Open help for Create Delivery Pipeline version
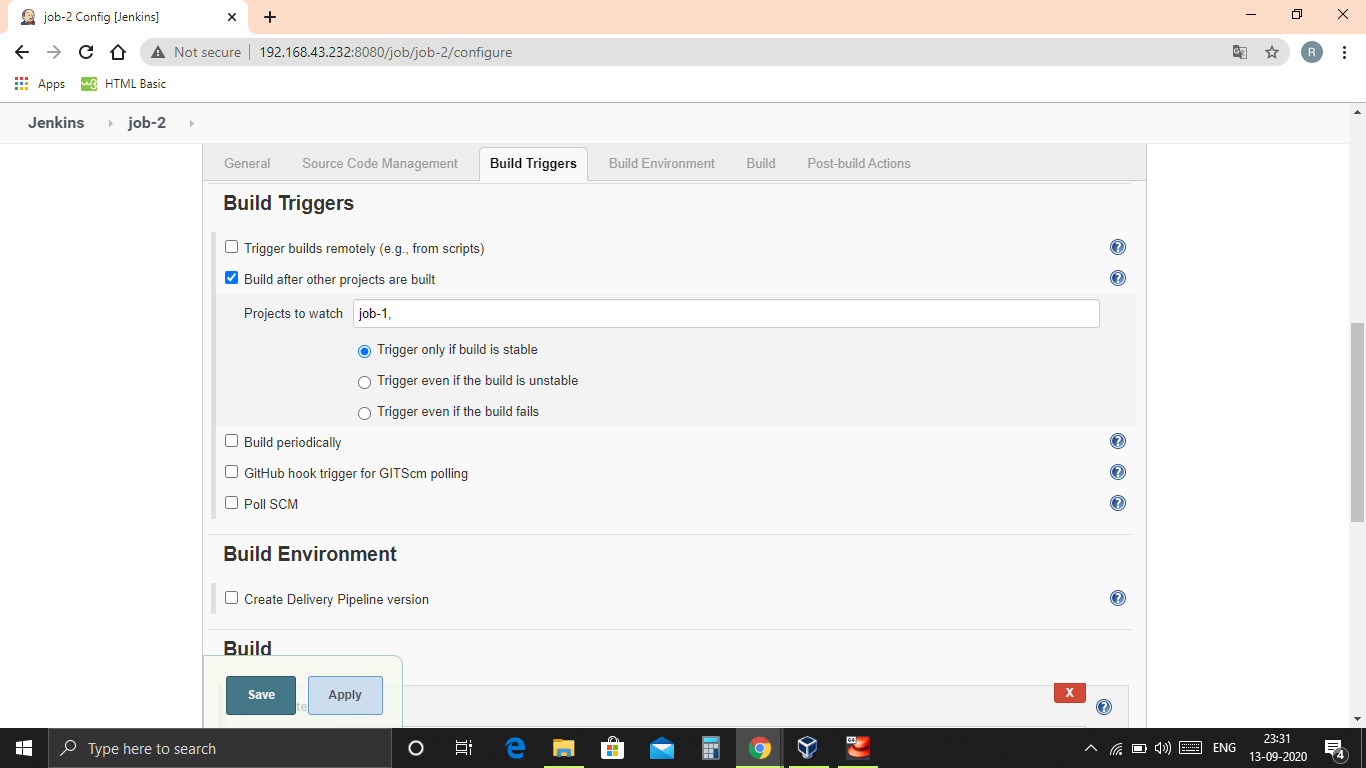The width and height of the screenshot is (1366, 768). click(1118, 598)
